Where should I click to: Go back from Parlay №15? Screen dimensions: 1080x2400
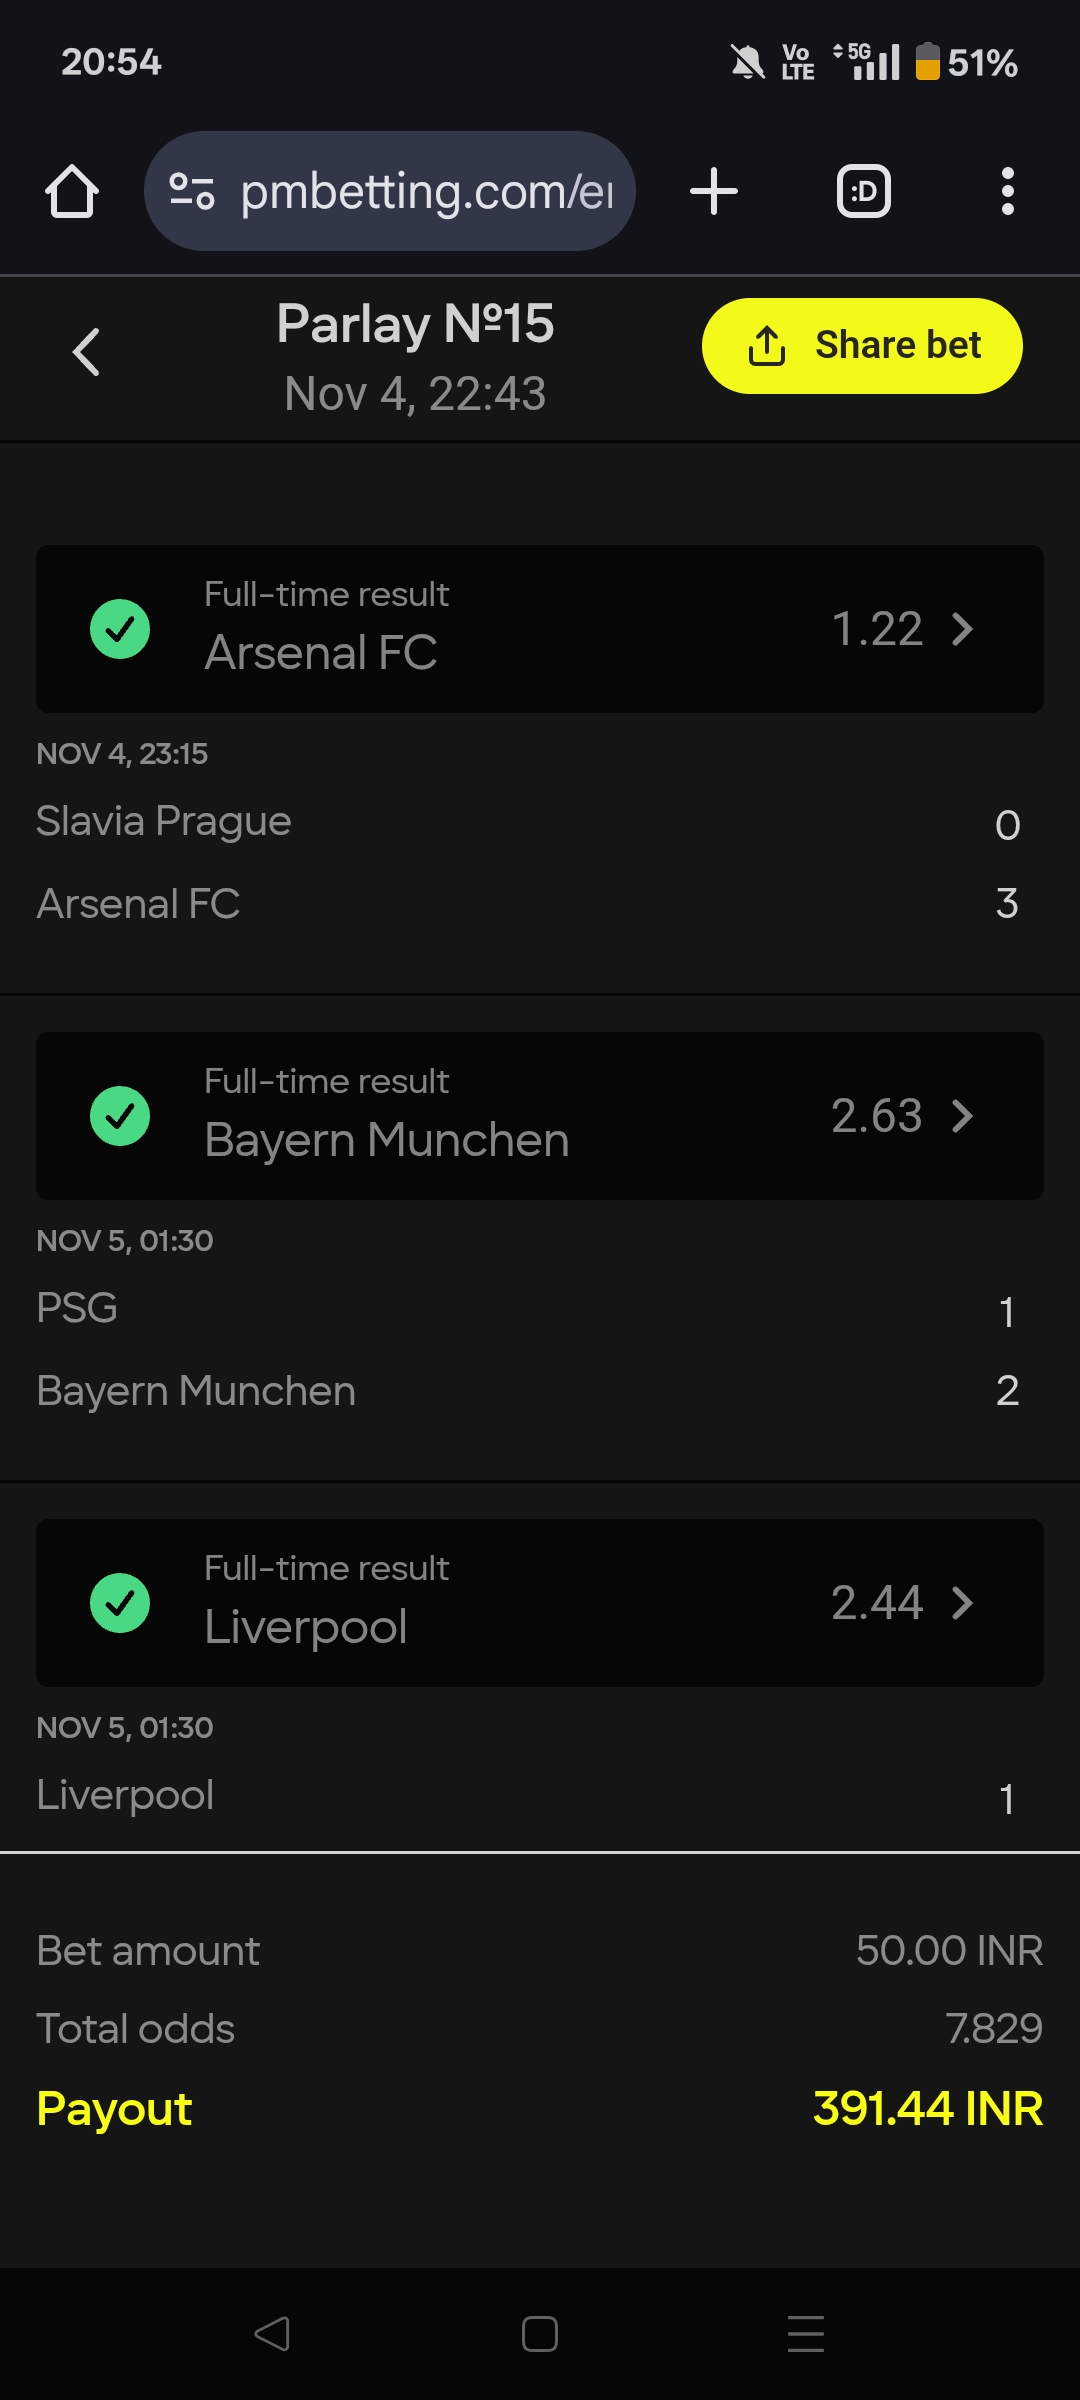86,352
